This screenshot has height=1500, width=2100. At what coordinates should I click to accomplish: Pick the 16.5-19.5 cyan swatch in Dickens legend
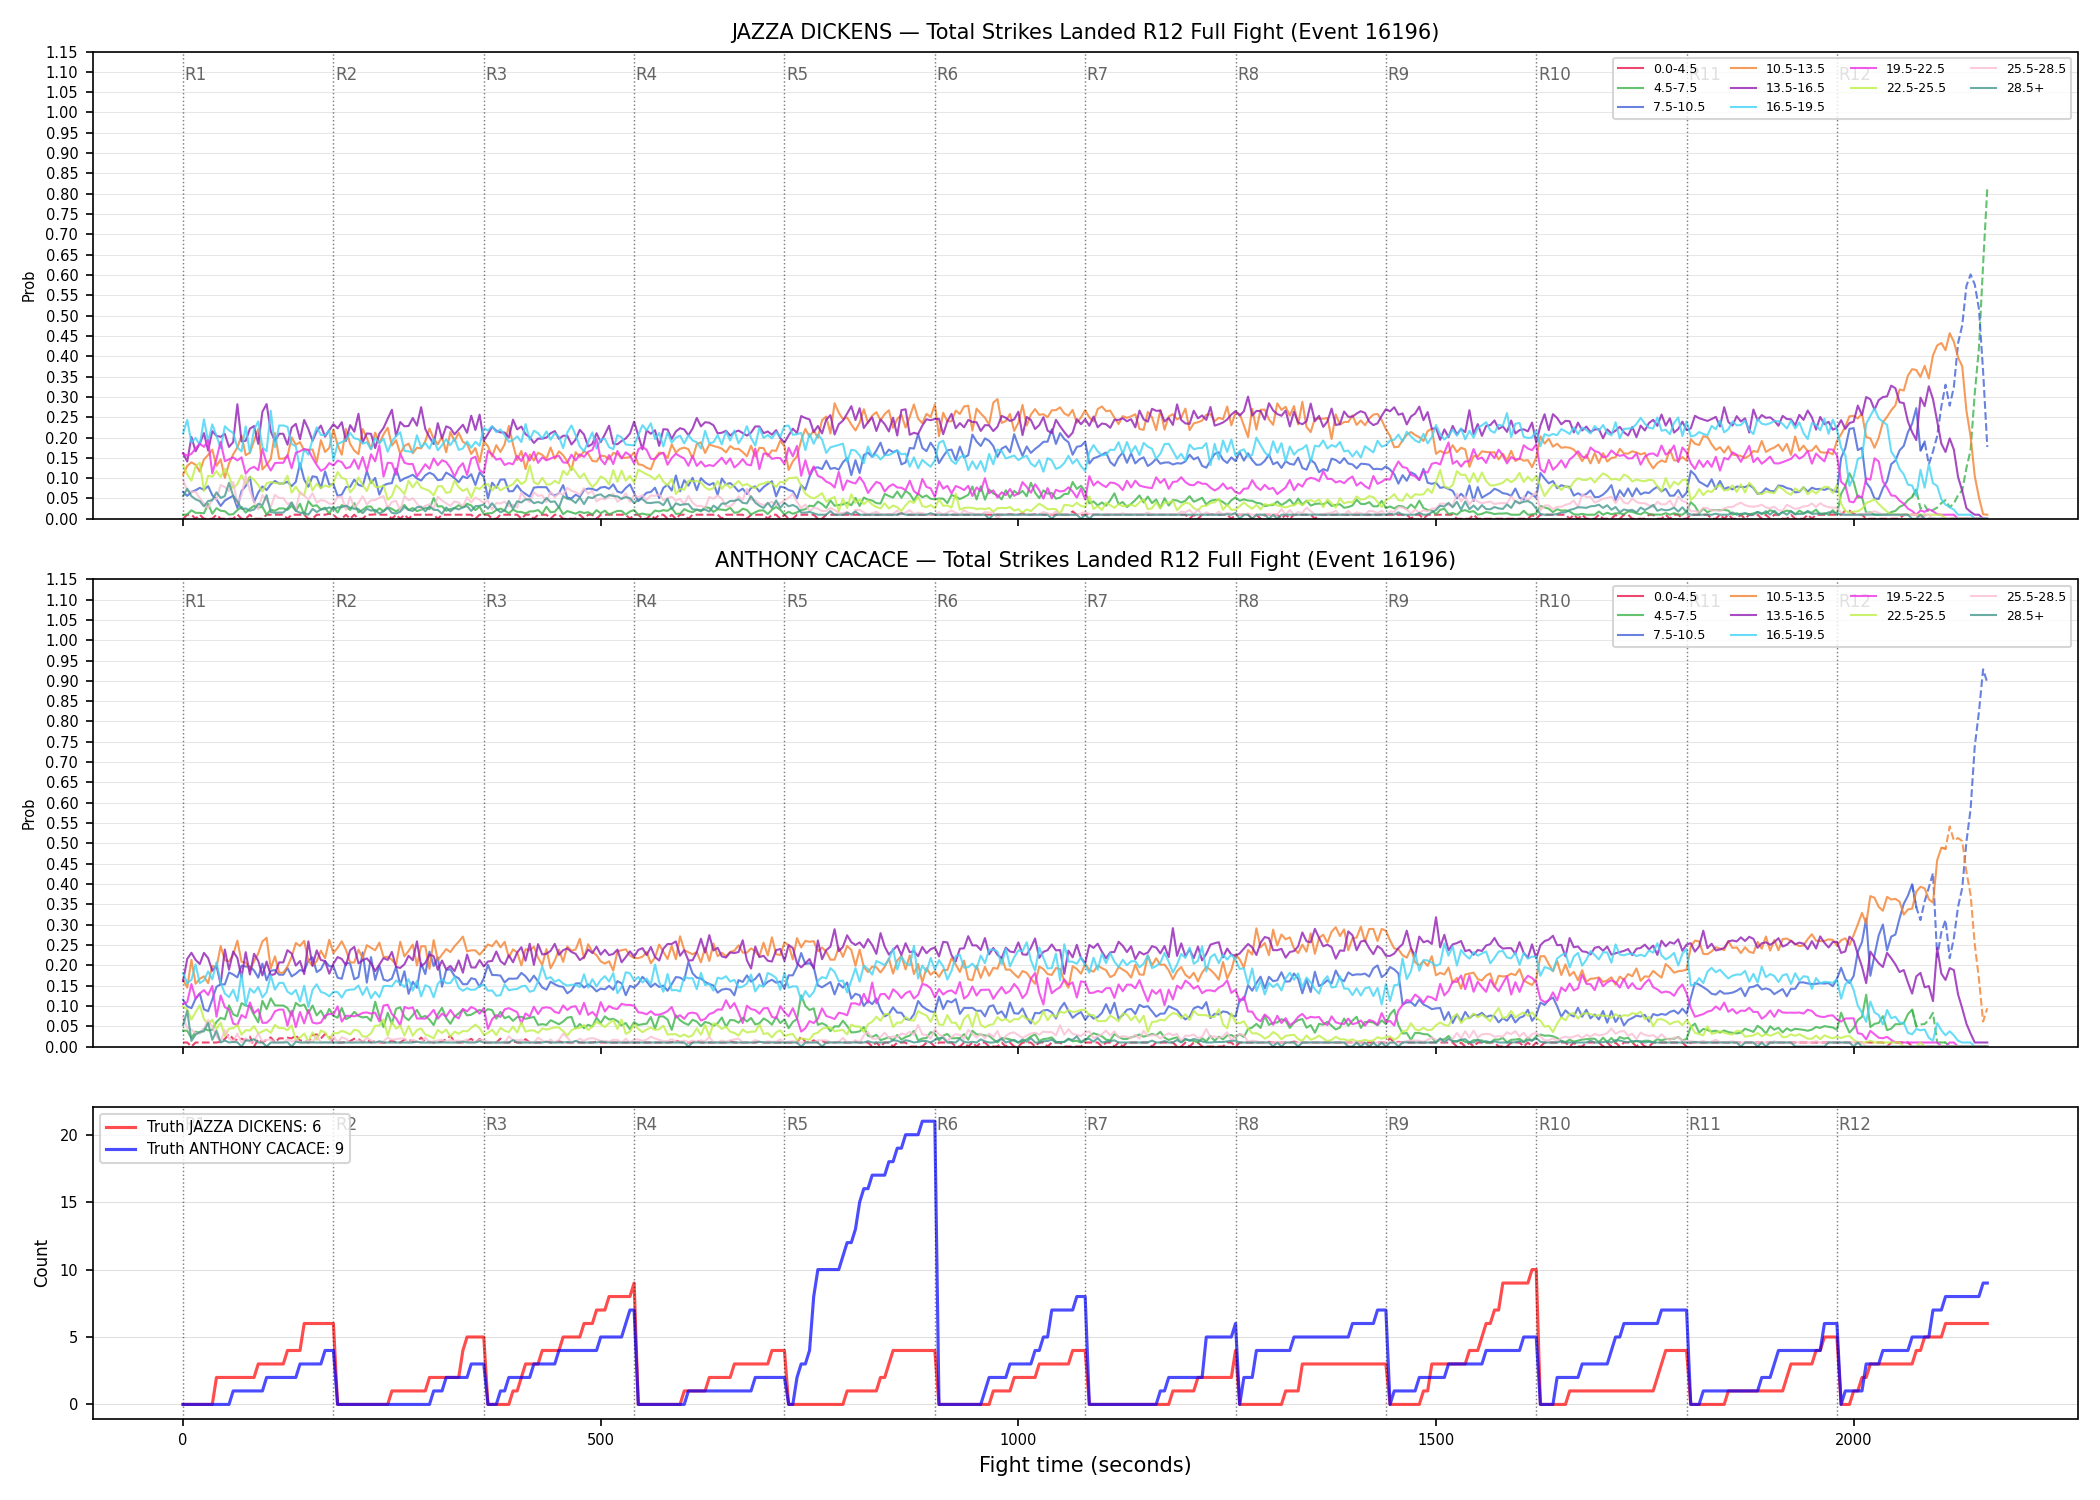[1744, 107]
